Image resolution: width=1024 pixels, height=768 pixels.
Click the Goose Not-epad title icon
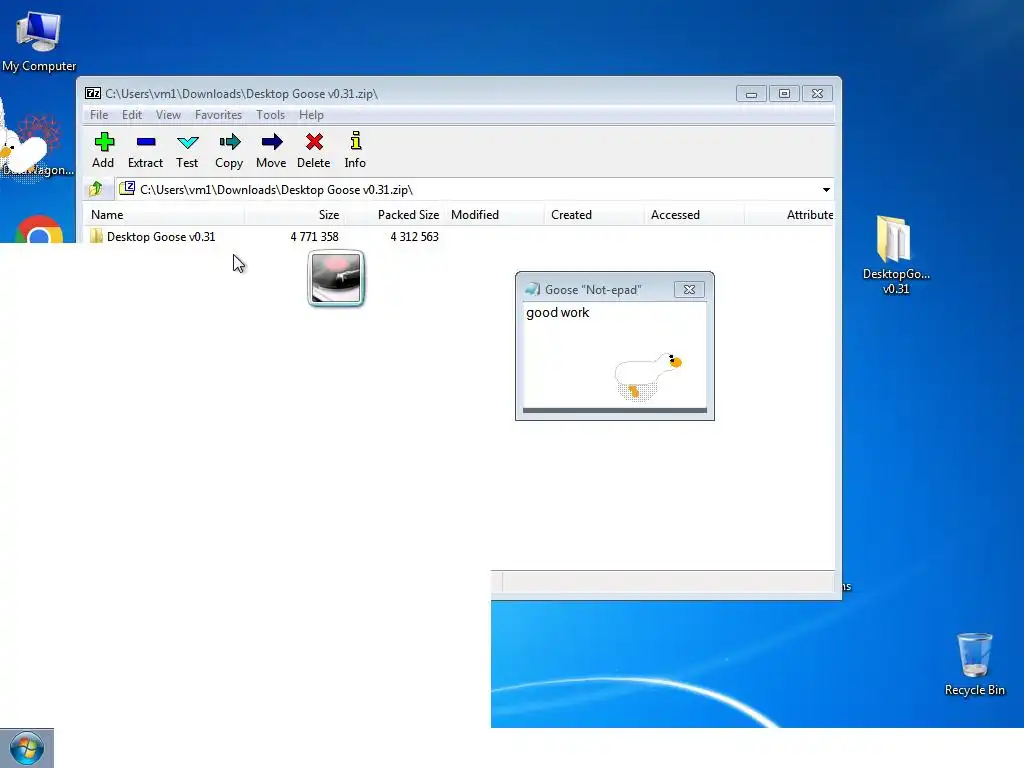tap(532, 289)
